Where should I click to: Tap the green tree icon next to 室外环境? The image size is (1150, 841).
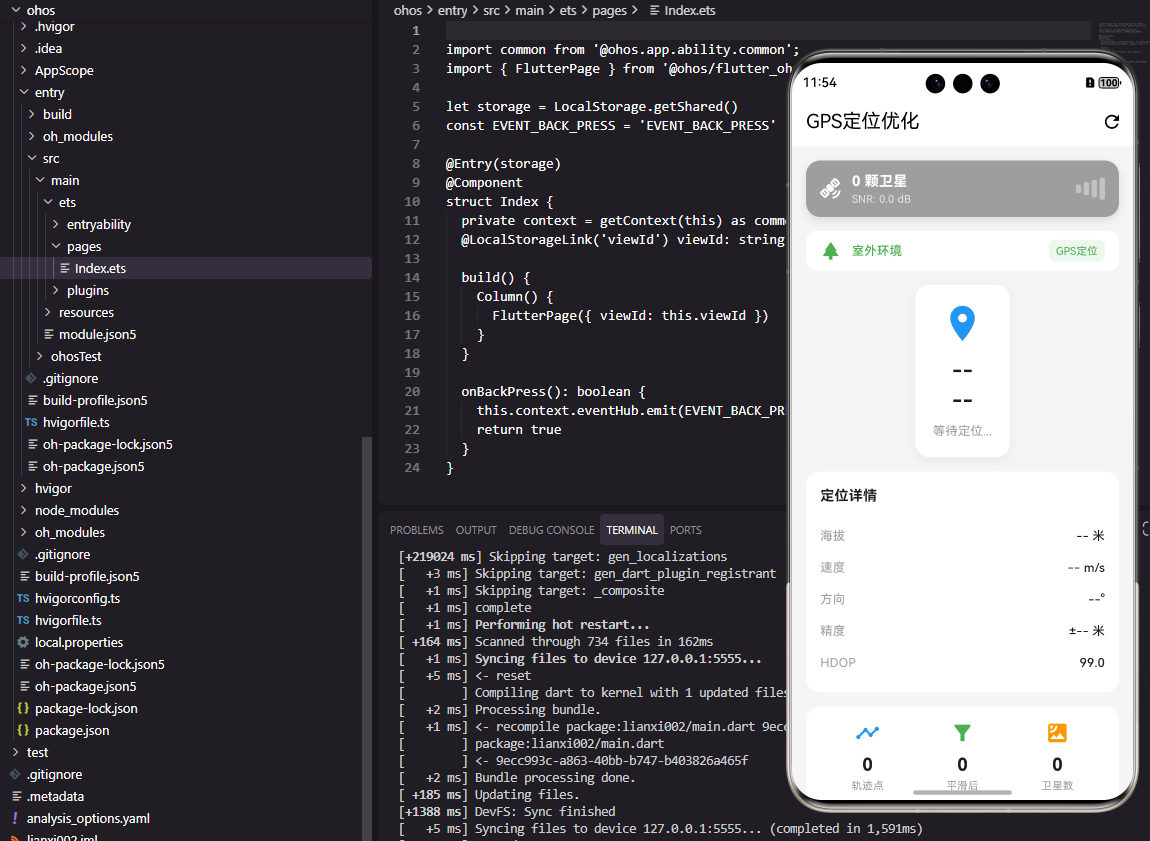click(x=833, y=251)
